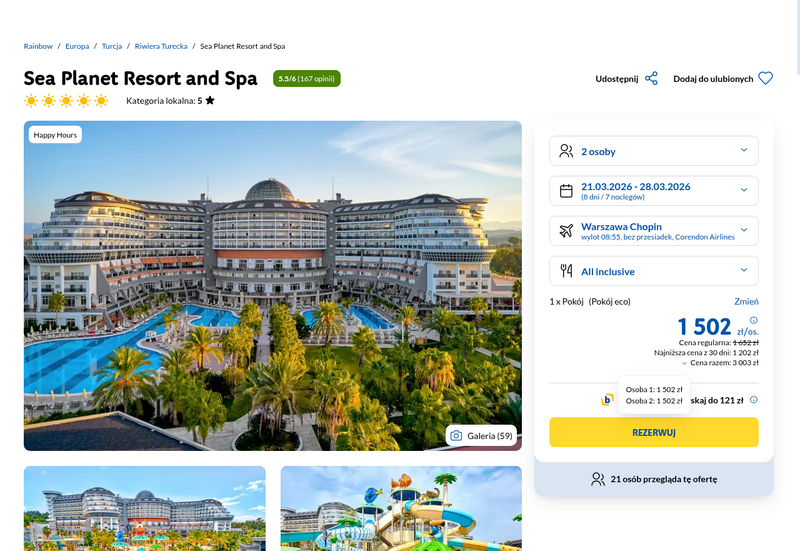Open the water park slides thumbnail photo
This screenshot has height=551, width=800.
click(401, 508)
